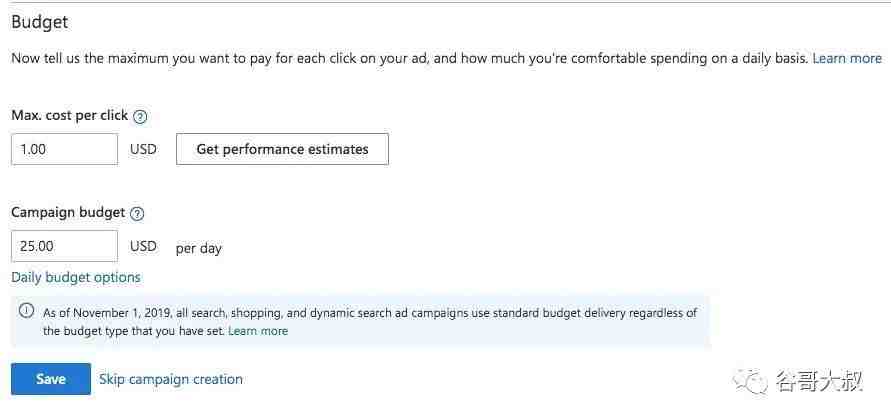Click the 谷哥大叔 watermark text
Screen dimensions: 891x420
pyautogui.click(x=819, y=380)
